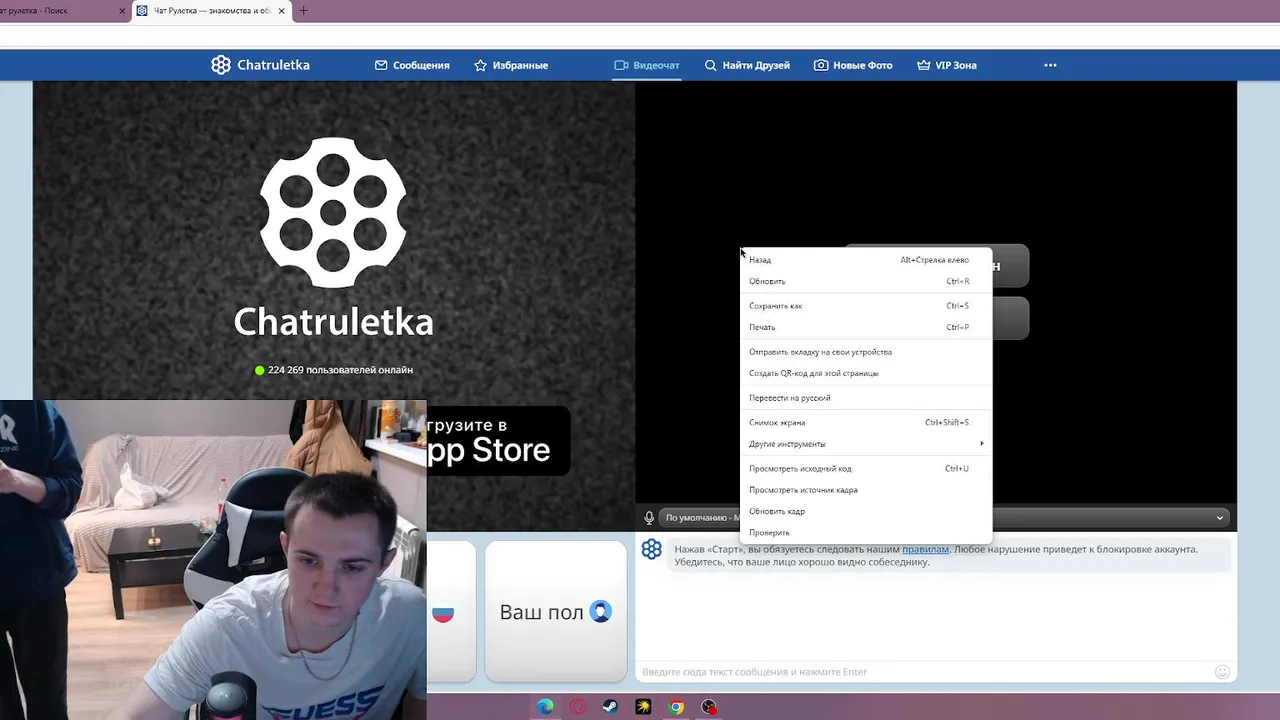Switch to the Видеочат section
The image size is (1280, 720).
(x=647, y=65)
